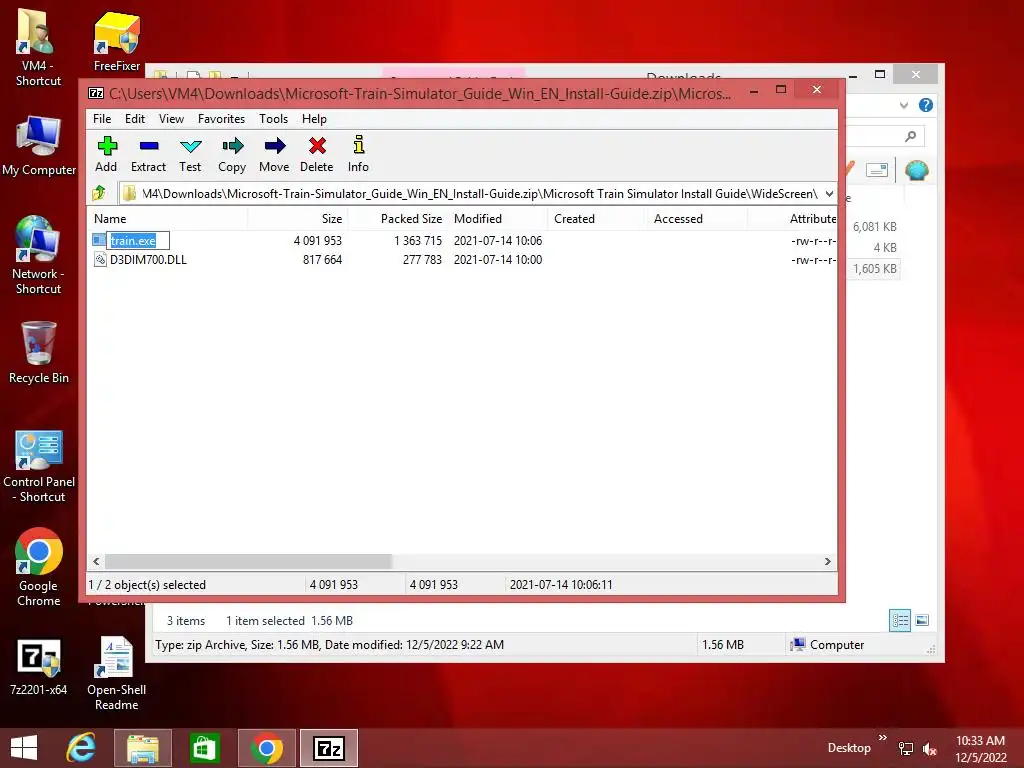Open the Help menu
Screen dimensions: 1024x768
(x=314, y=119)
